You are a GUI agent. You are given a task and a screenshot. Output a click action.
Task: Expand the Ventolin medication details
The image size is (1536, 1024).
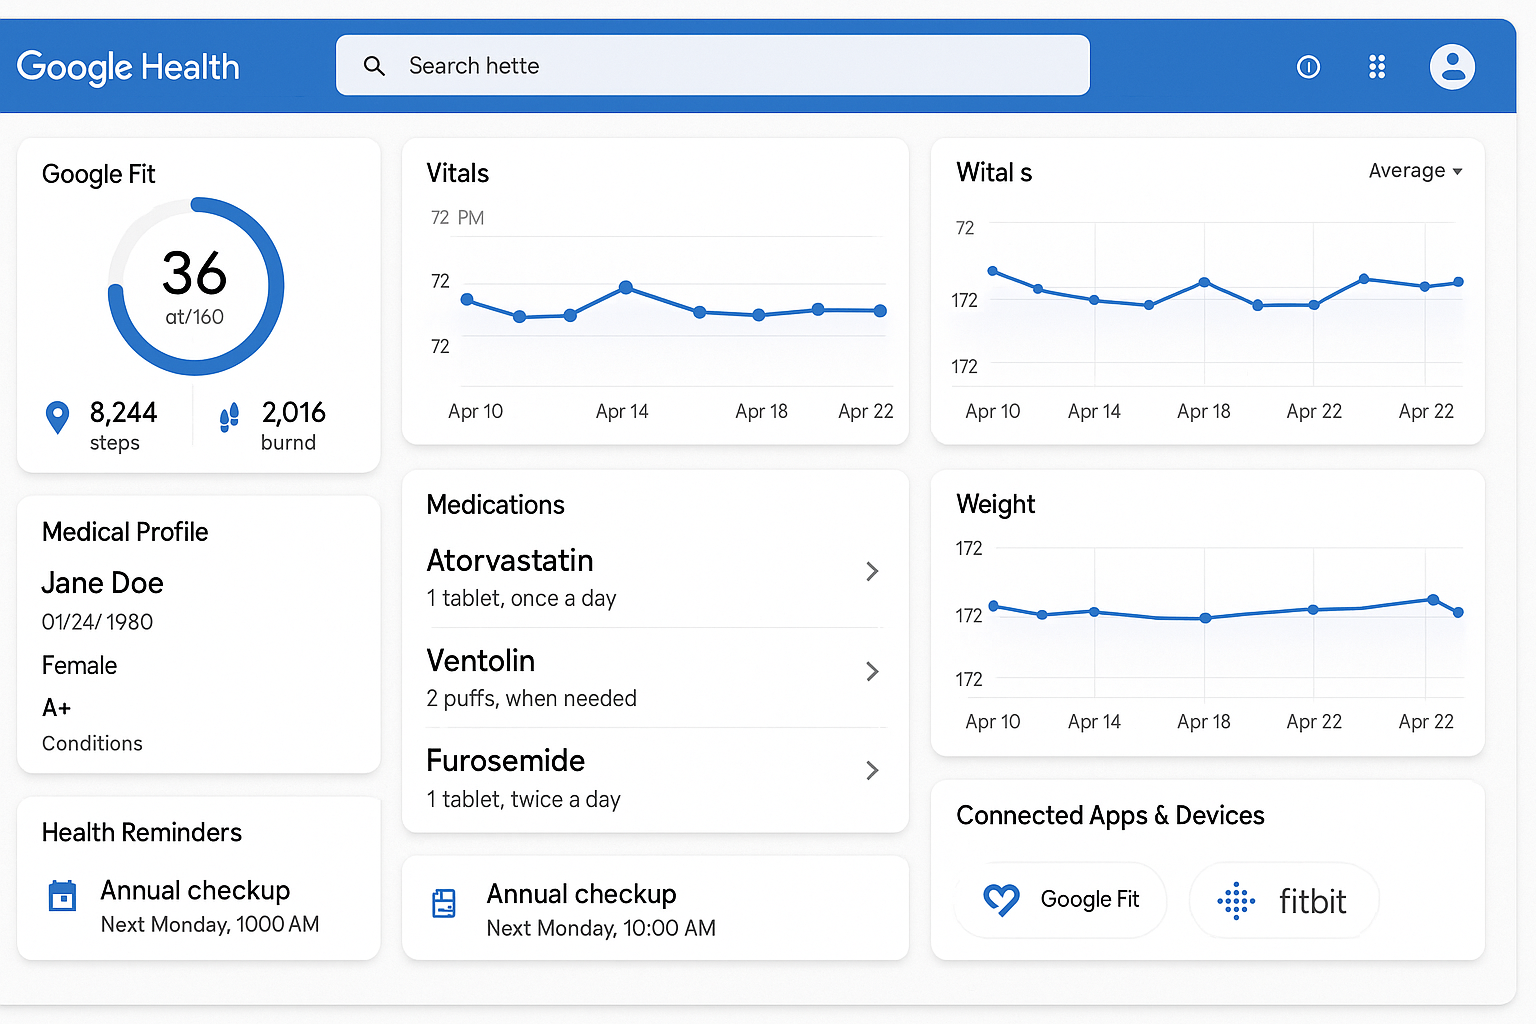click(872, 671)
